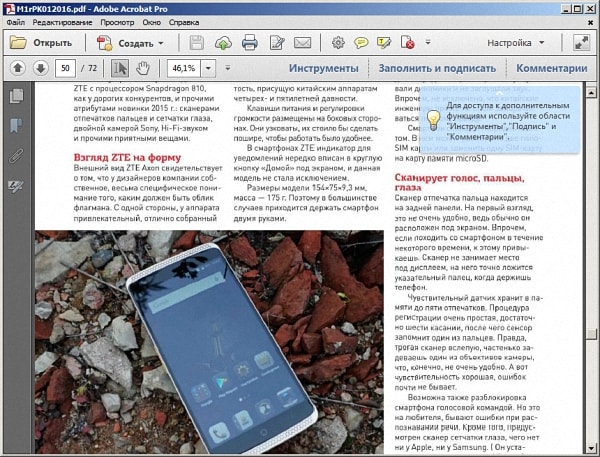600x457 pixels.
Task: Collapse the tooltip hint chevron
Action: tap(499, 93)
